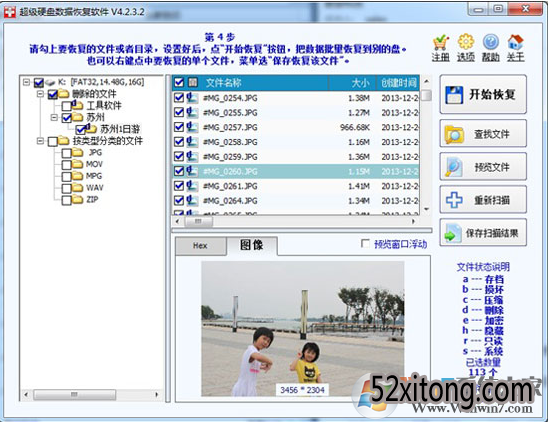
Task: Select the 图像 preview tab
Action: [252, 245]
